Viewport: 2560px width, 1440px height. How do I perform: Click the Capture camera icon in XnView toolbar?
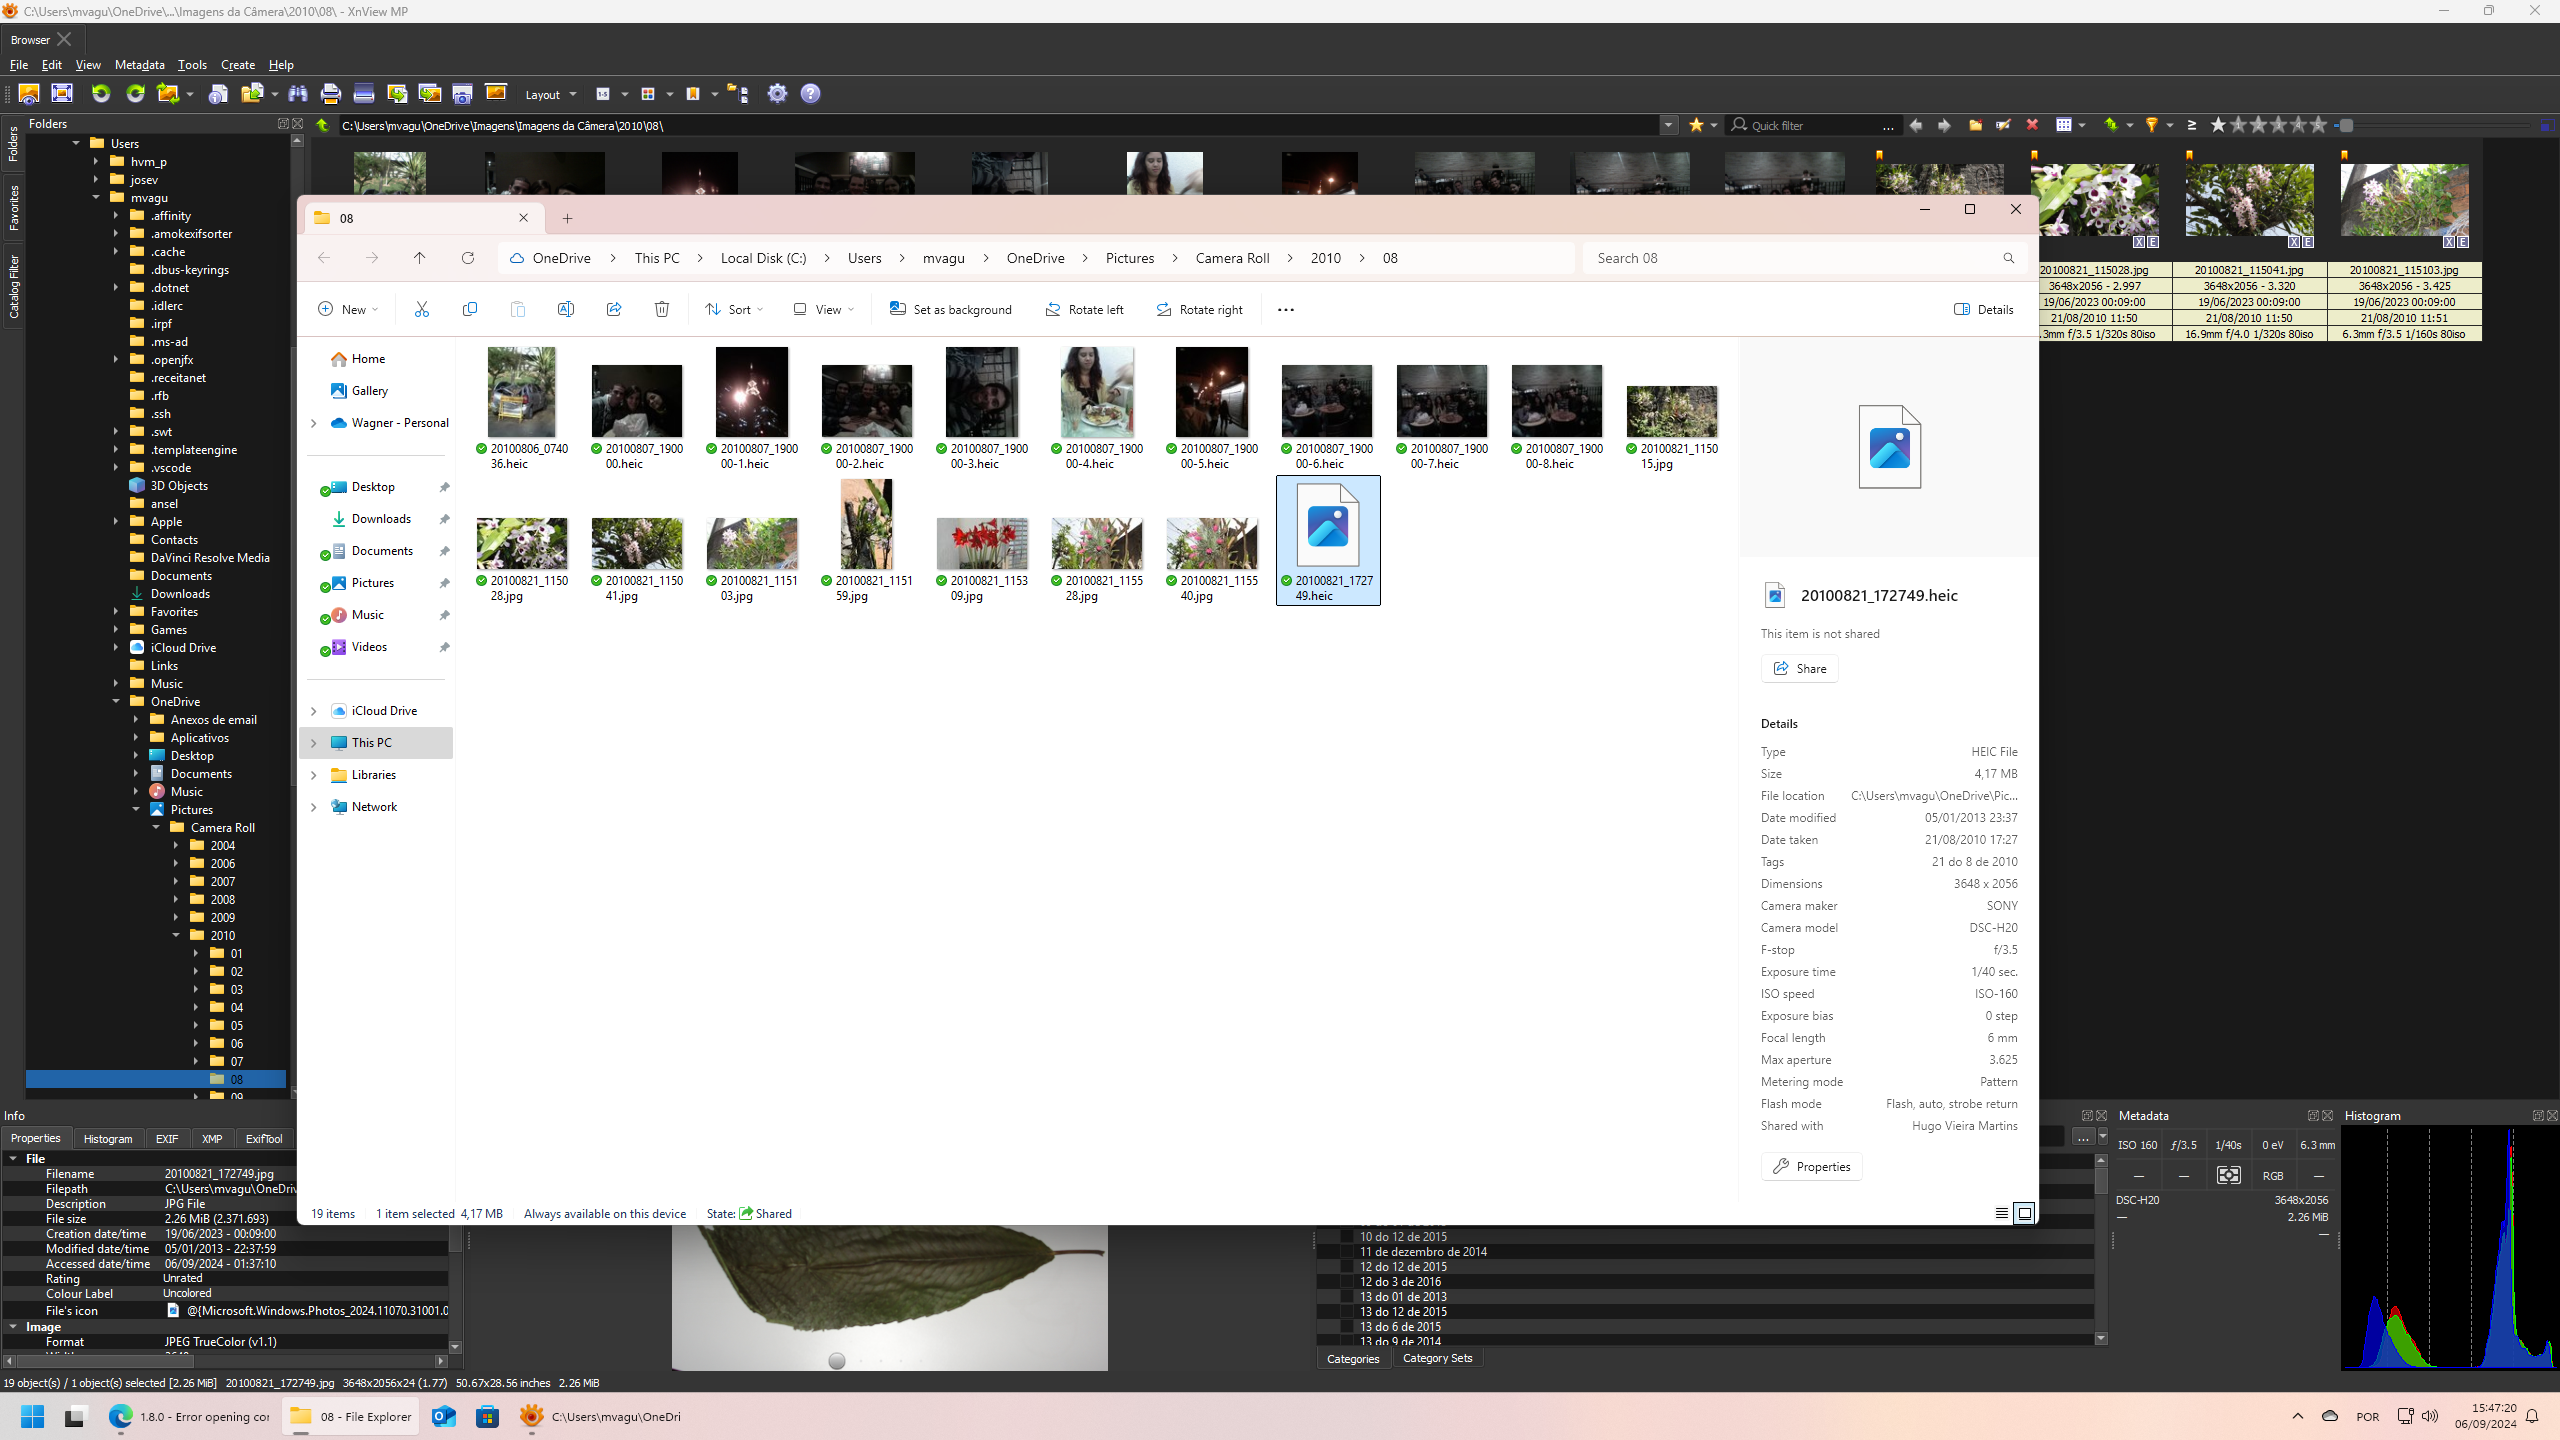click(x=462, y=94)
